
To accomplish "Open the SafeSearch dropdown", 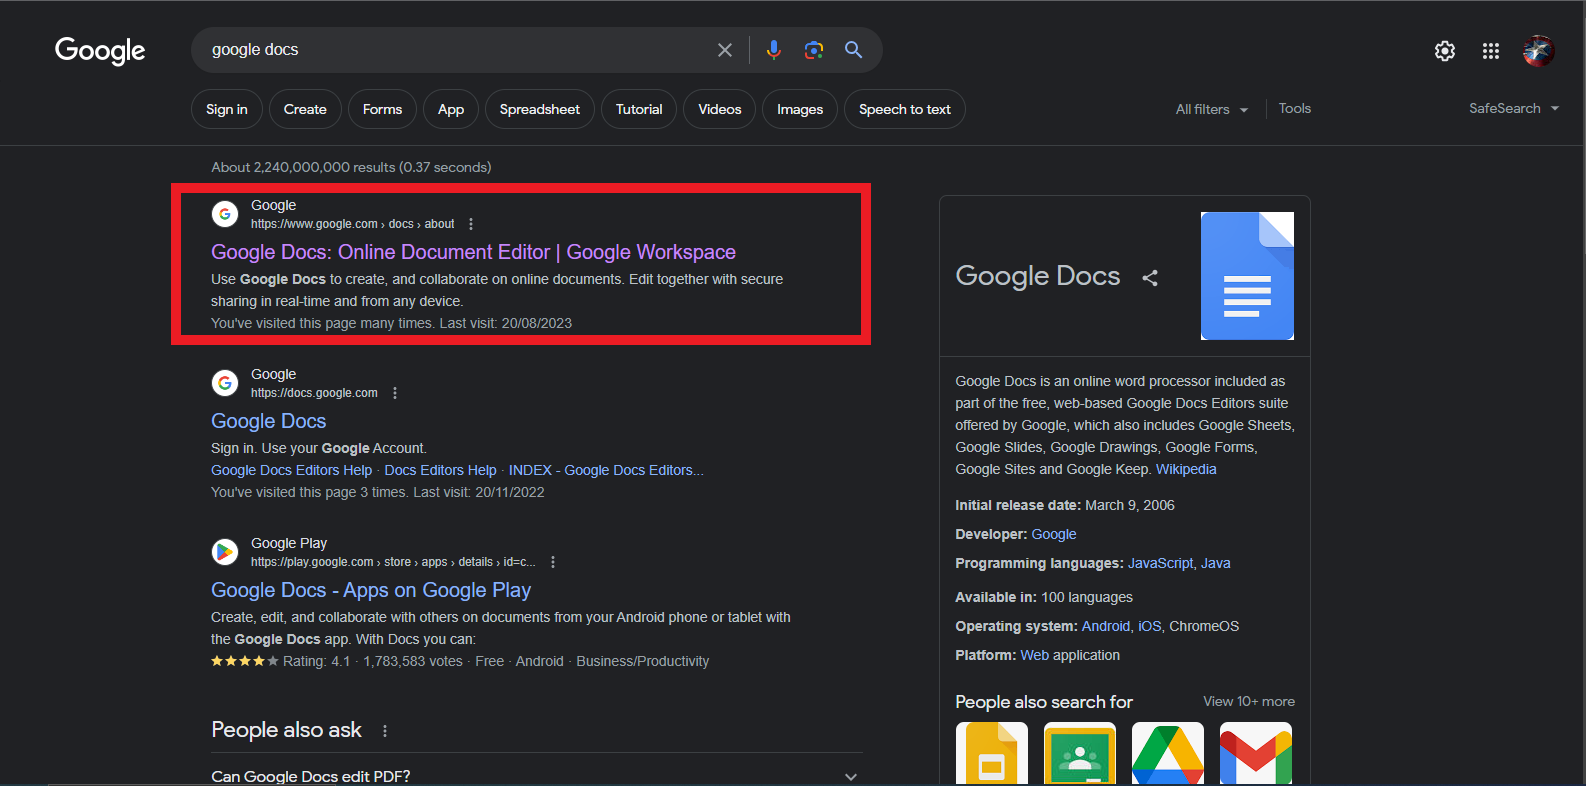I will click(x=1514, y=108).
